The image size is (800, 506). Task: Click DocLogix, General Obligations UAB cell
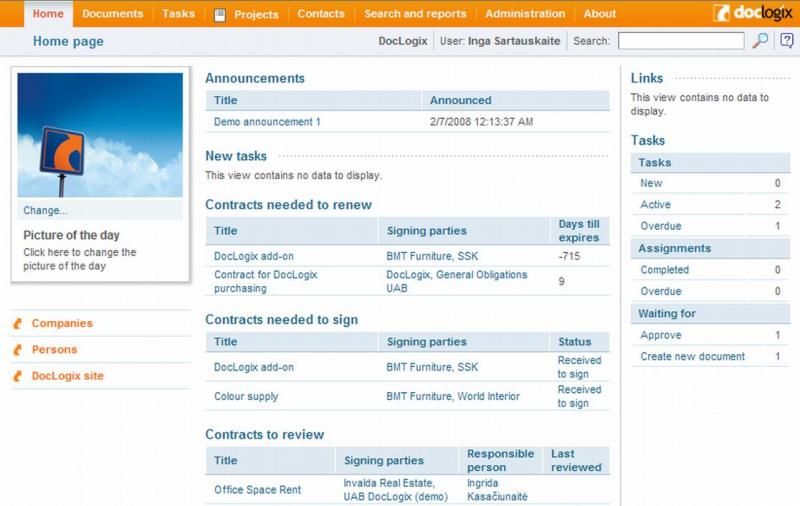[x=457, y=281]
